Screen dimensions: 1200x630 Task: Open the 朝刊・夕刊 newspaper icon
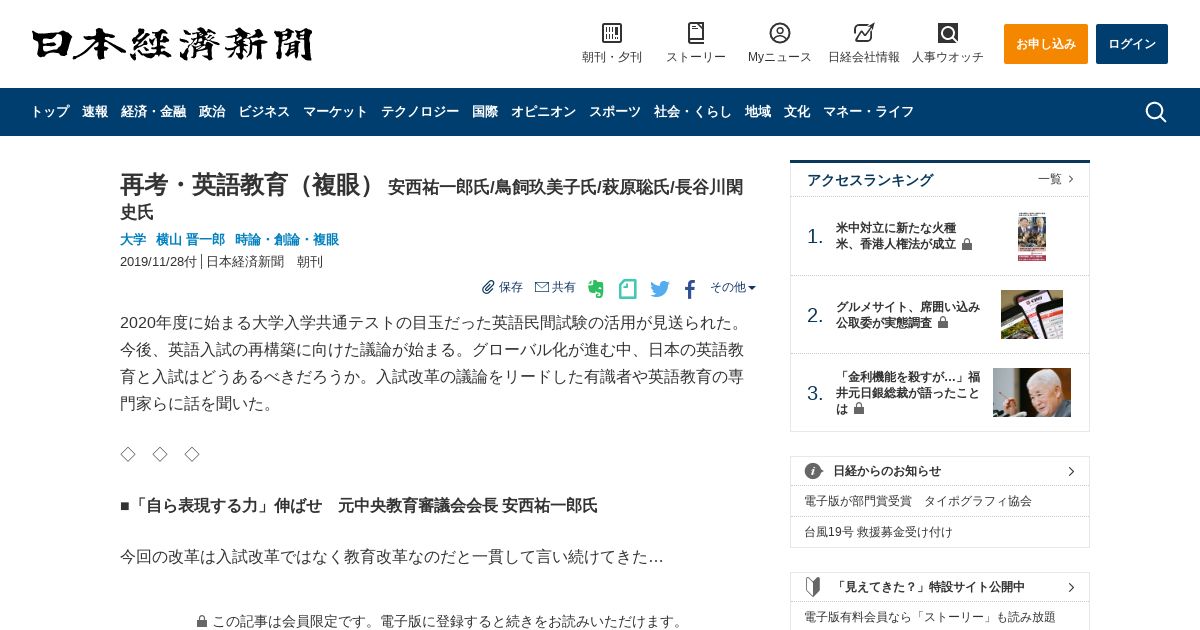612,33
